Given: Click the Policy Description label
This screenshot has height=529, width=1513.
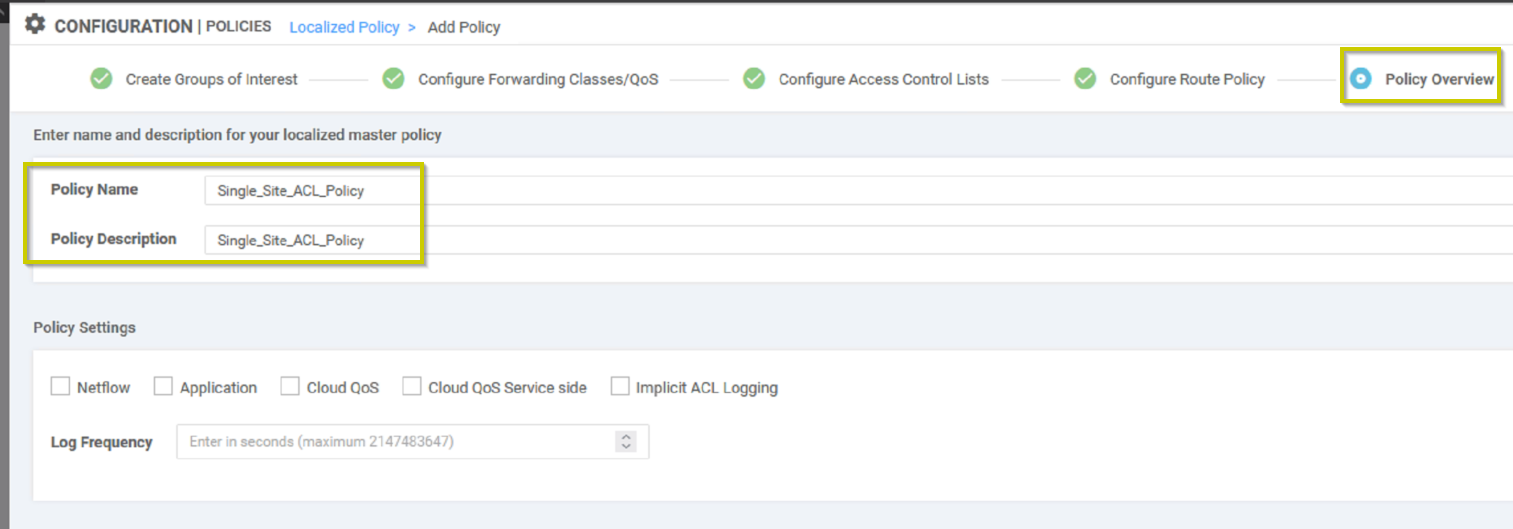Looking at the screenshot, I should point(113,239).
